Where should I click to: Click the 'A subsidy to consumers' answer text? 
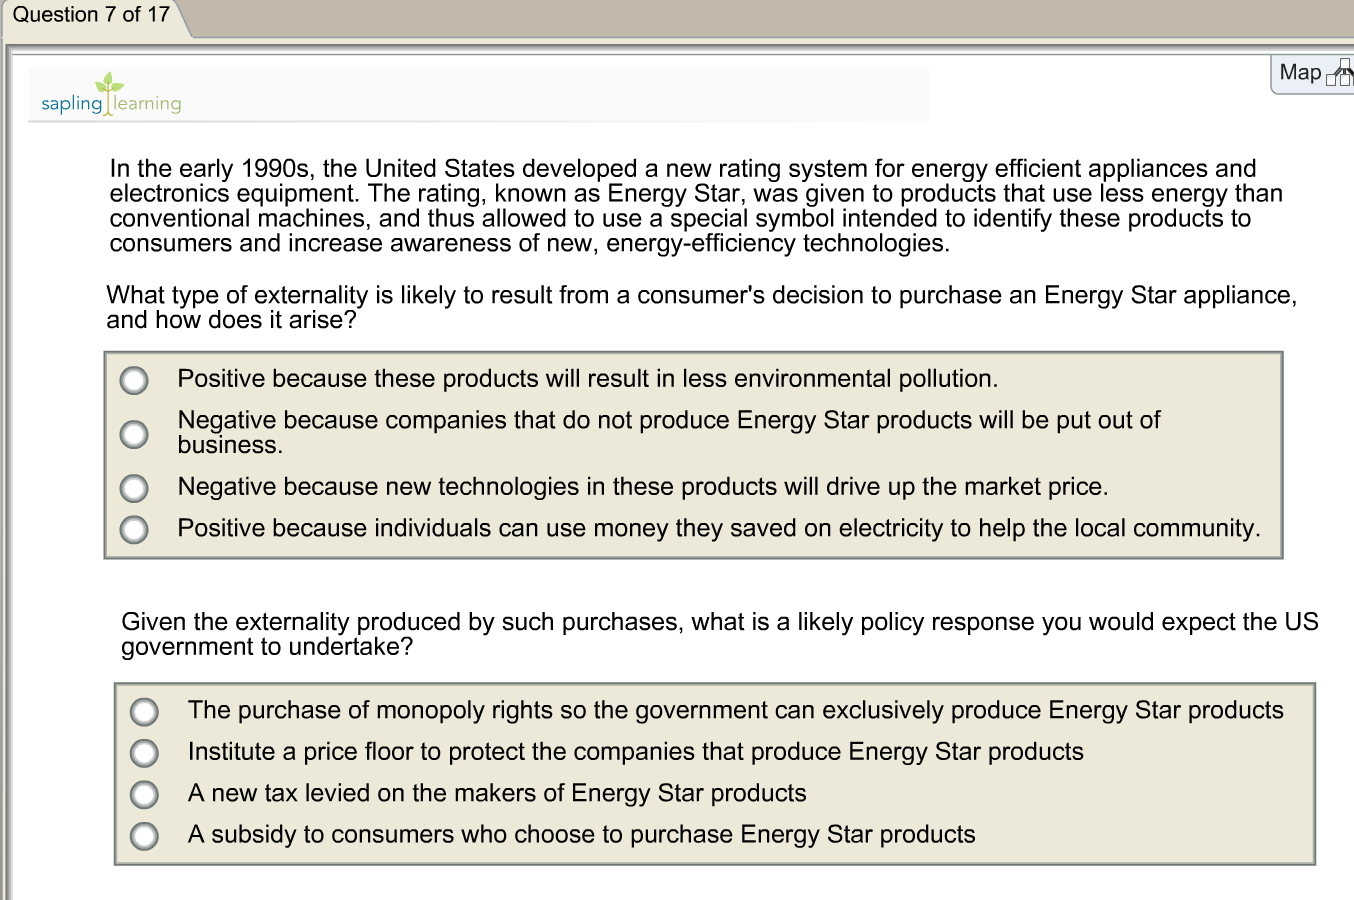pos(581,835)
